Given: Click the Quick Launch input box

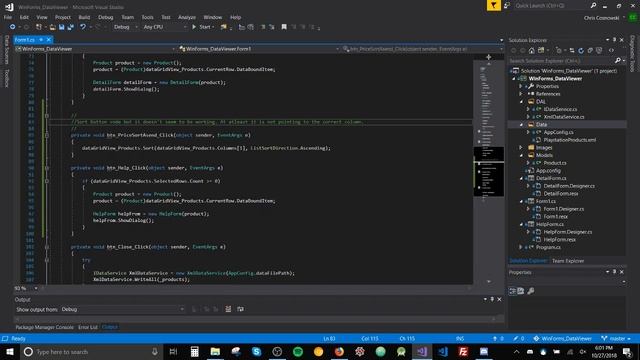Looking at the screenshot, I should [x=551, y=6].
